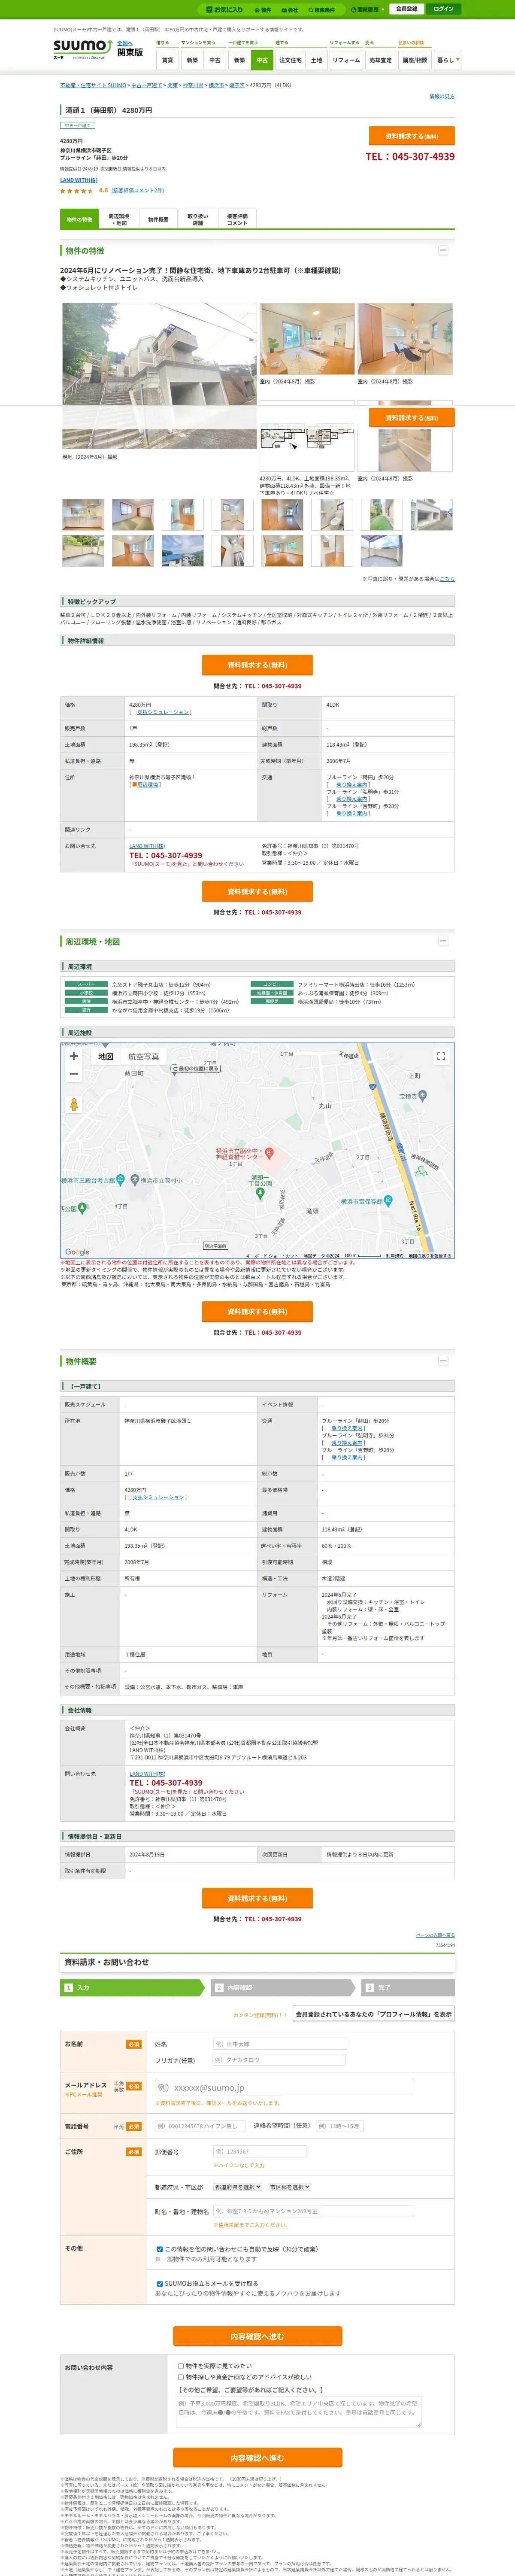Open 土地 in main navigation

[x=316, y=60]
